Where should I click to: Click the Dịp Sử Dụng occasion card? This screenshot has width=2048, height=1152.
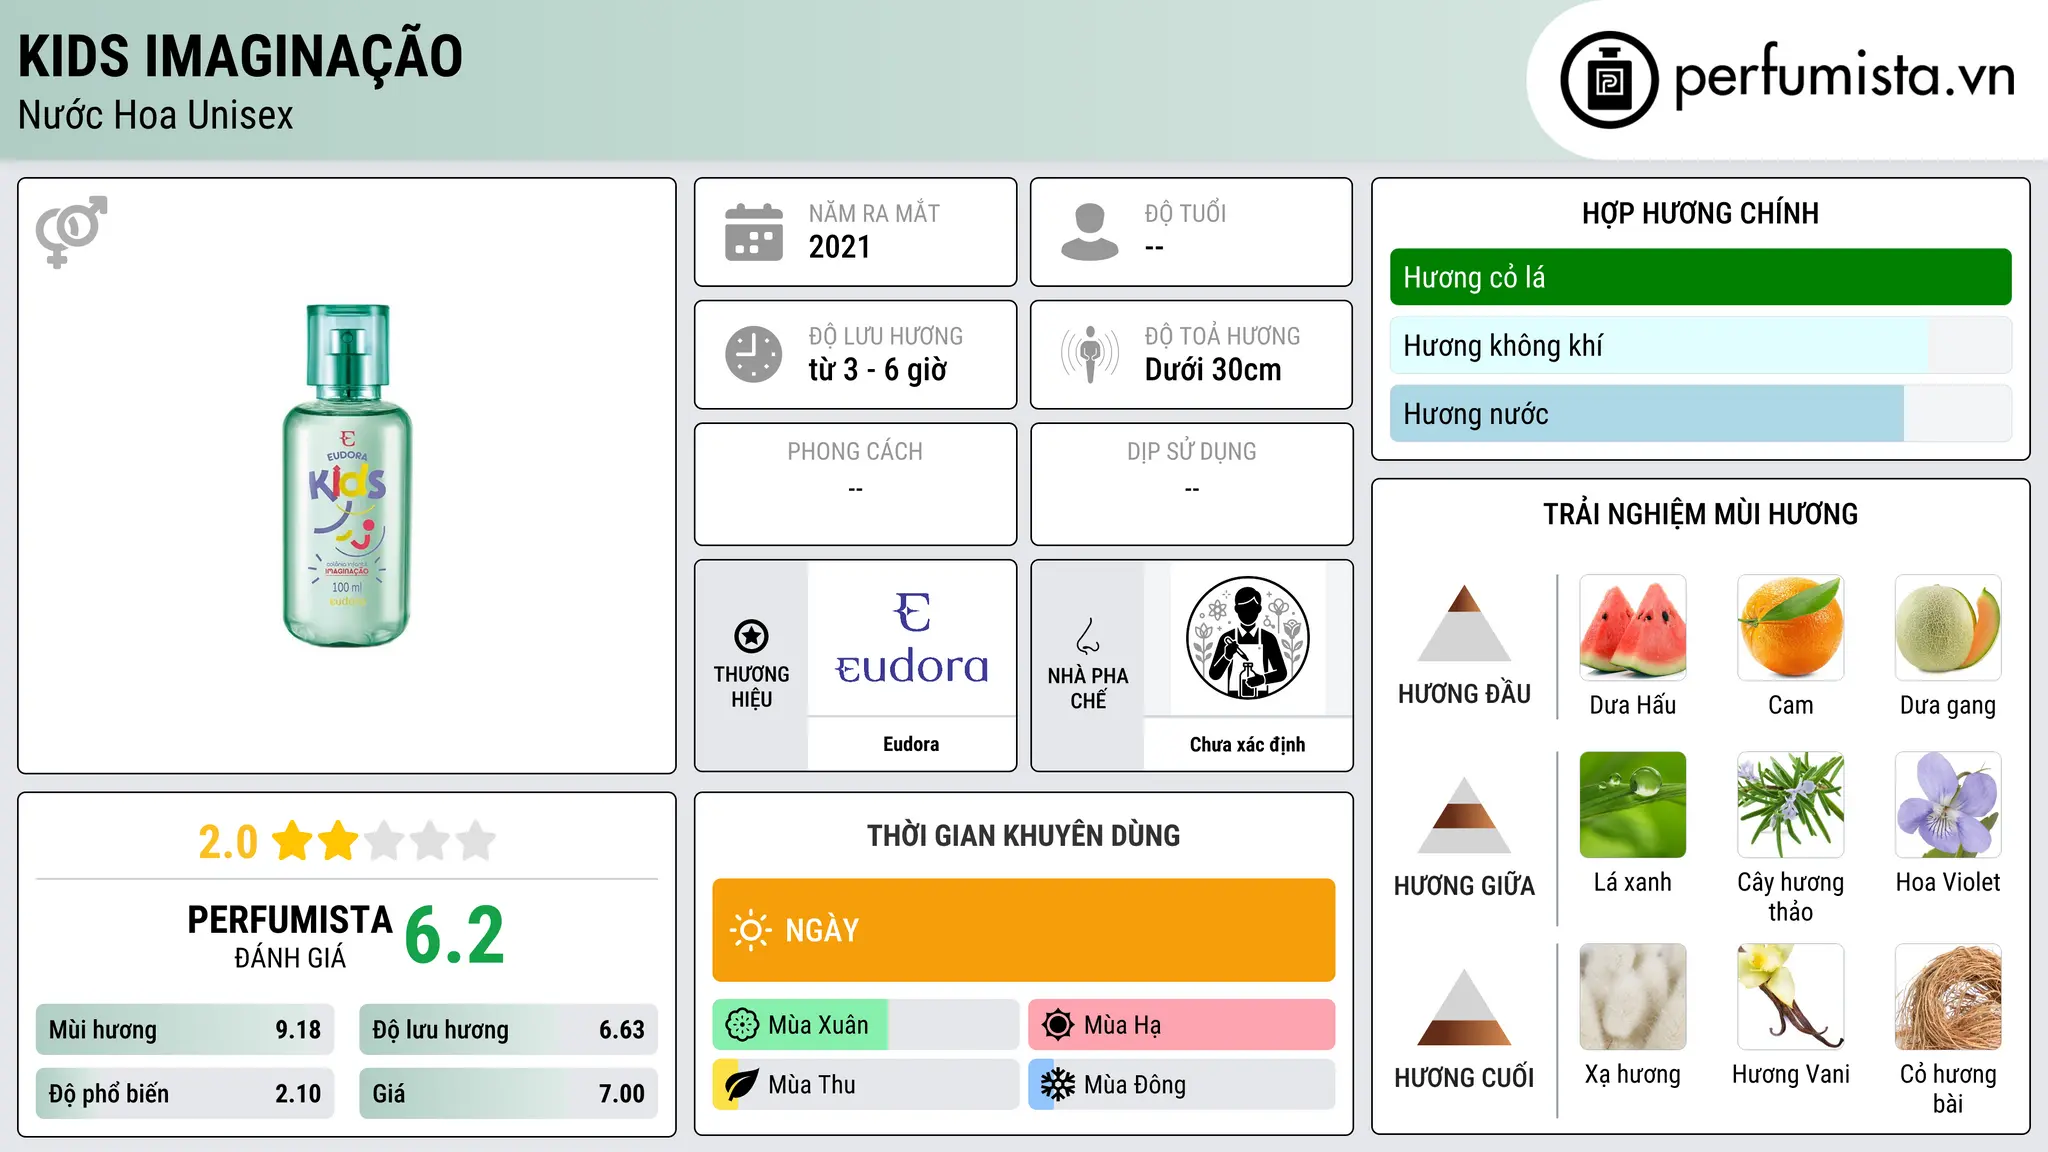[1191, 484]
